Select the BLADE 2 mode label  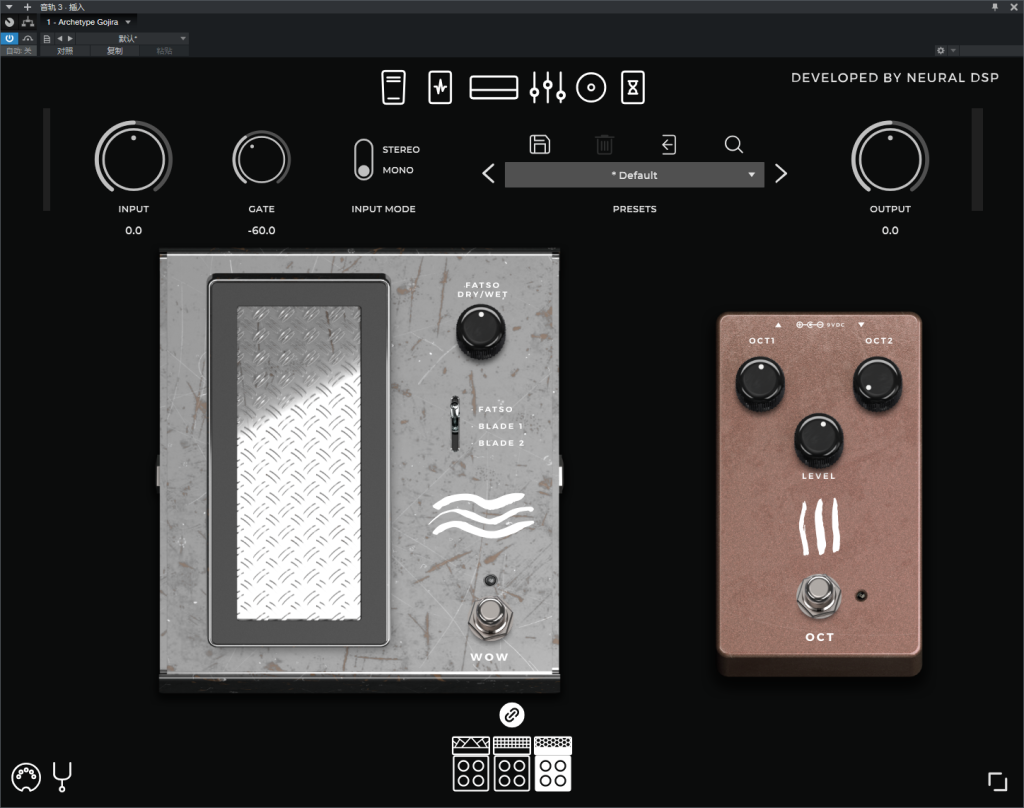pyautogui.click(x=501, y=443)
